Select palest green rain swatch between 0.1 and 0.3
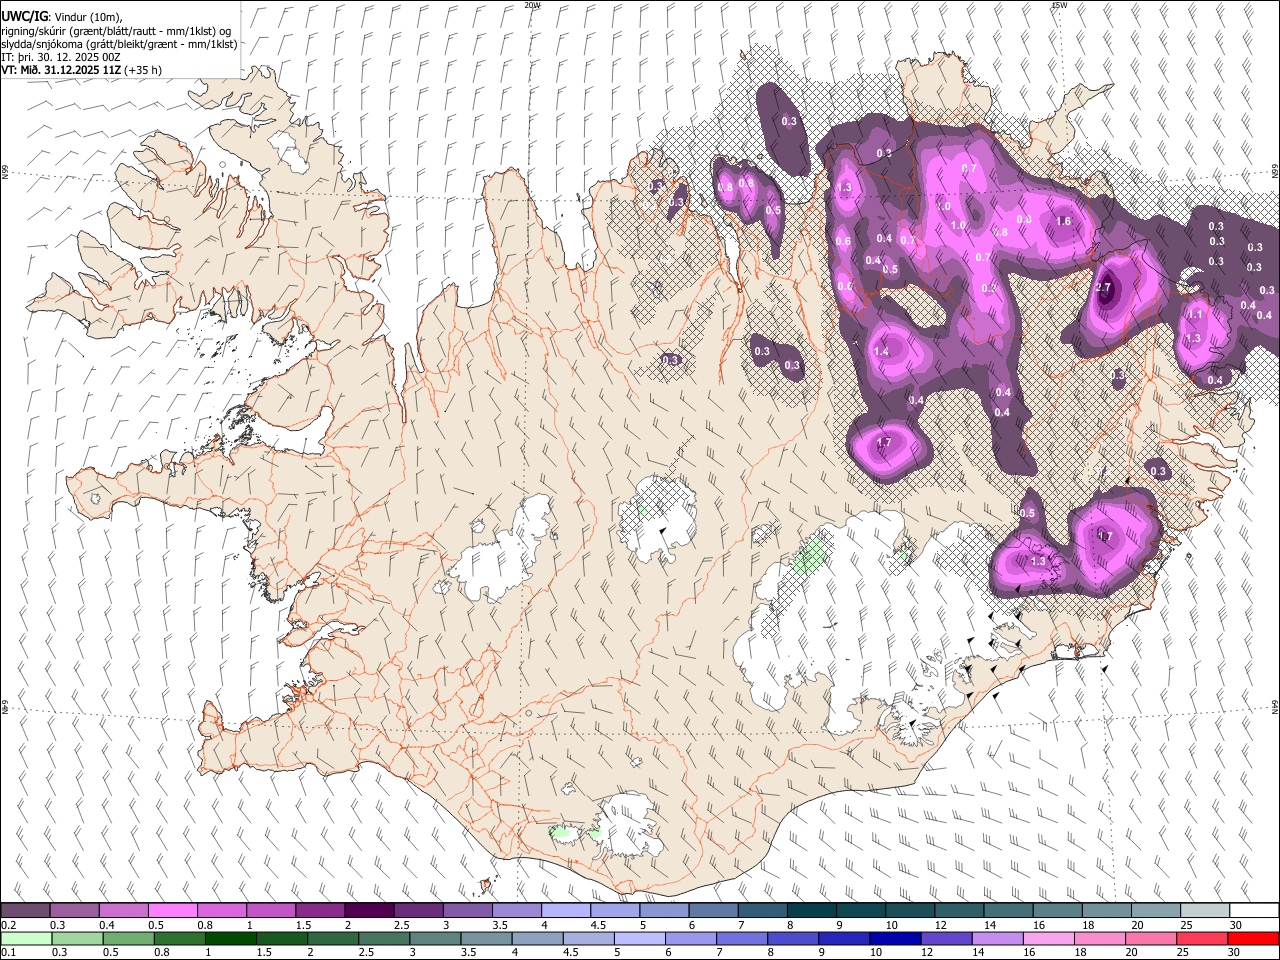Image resolution: width=1280 pixels, height=960 pixels. tap(26, 938)
